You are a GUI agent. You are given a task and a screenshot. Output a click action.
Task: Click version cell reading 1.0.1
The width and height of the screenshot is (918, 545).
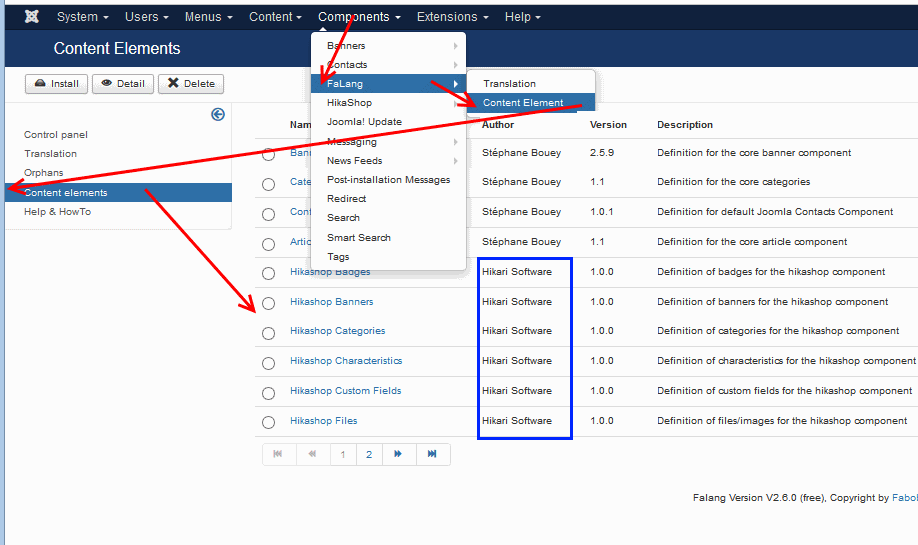pos(602,212)
